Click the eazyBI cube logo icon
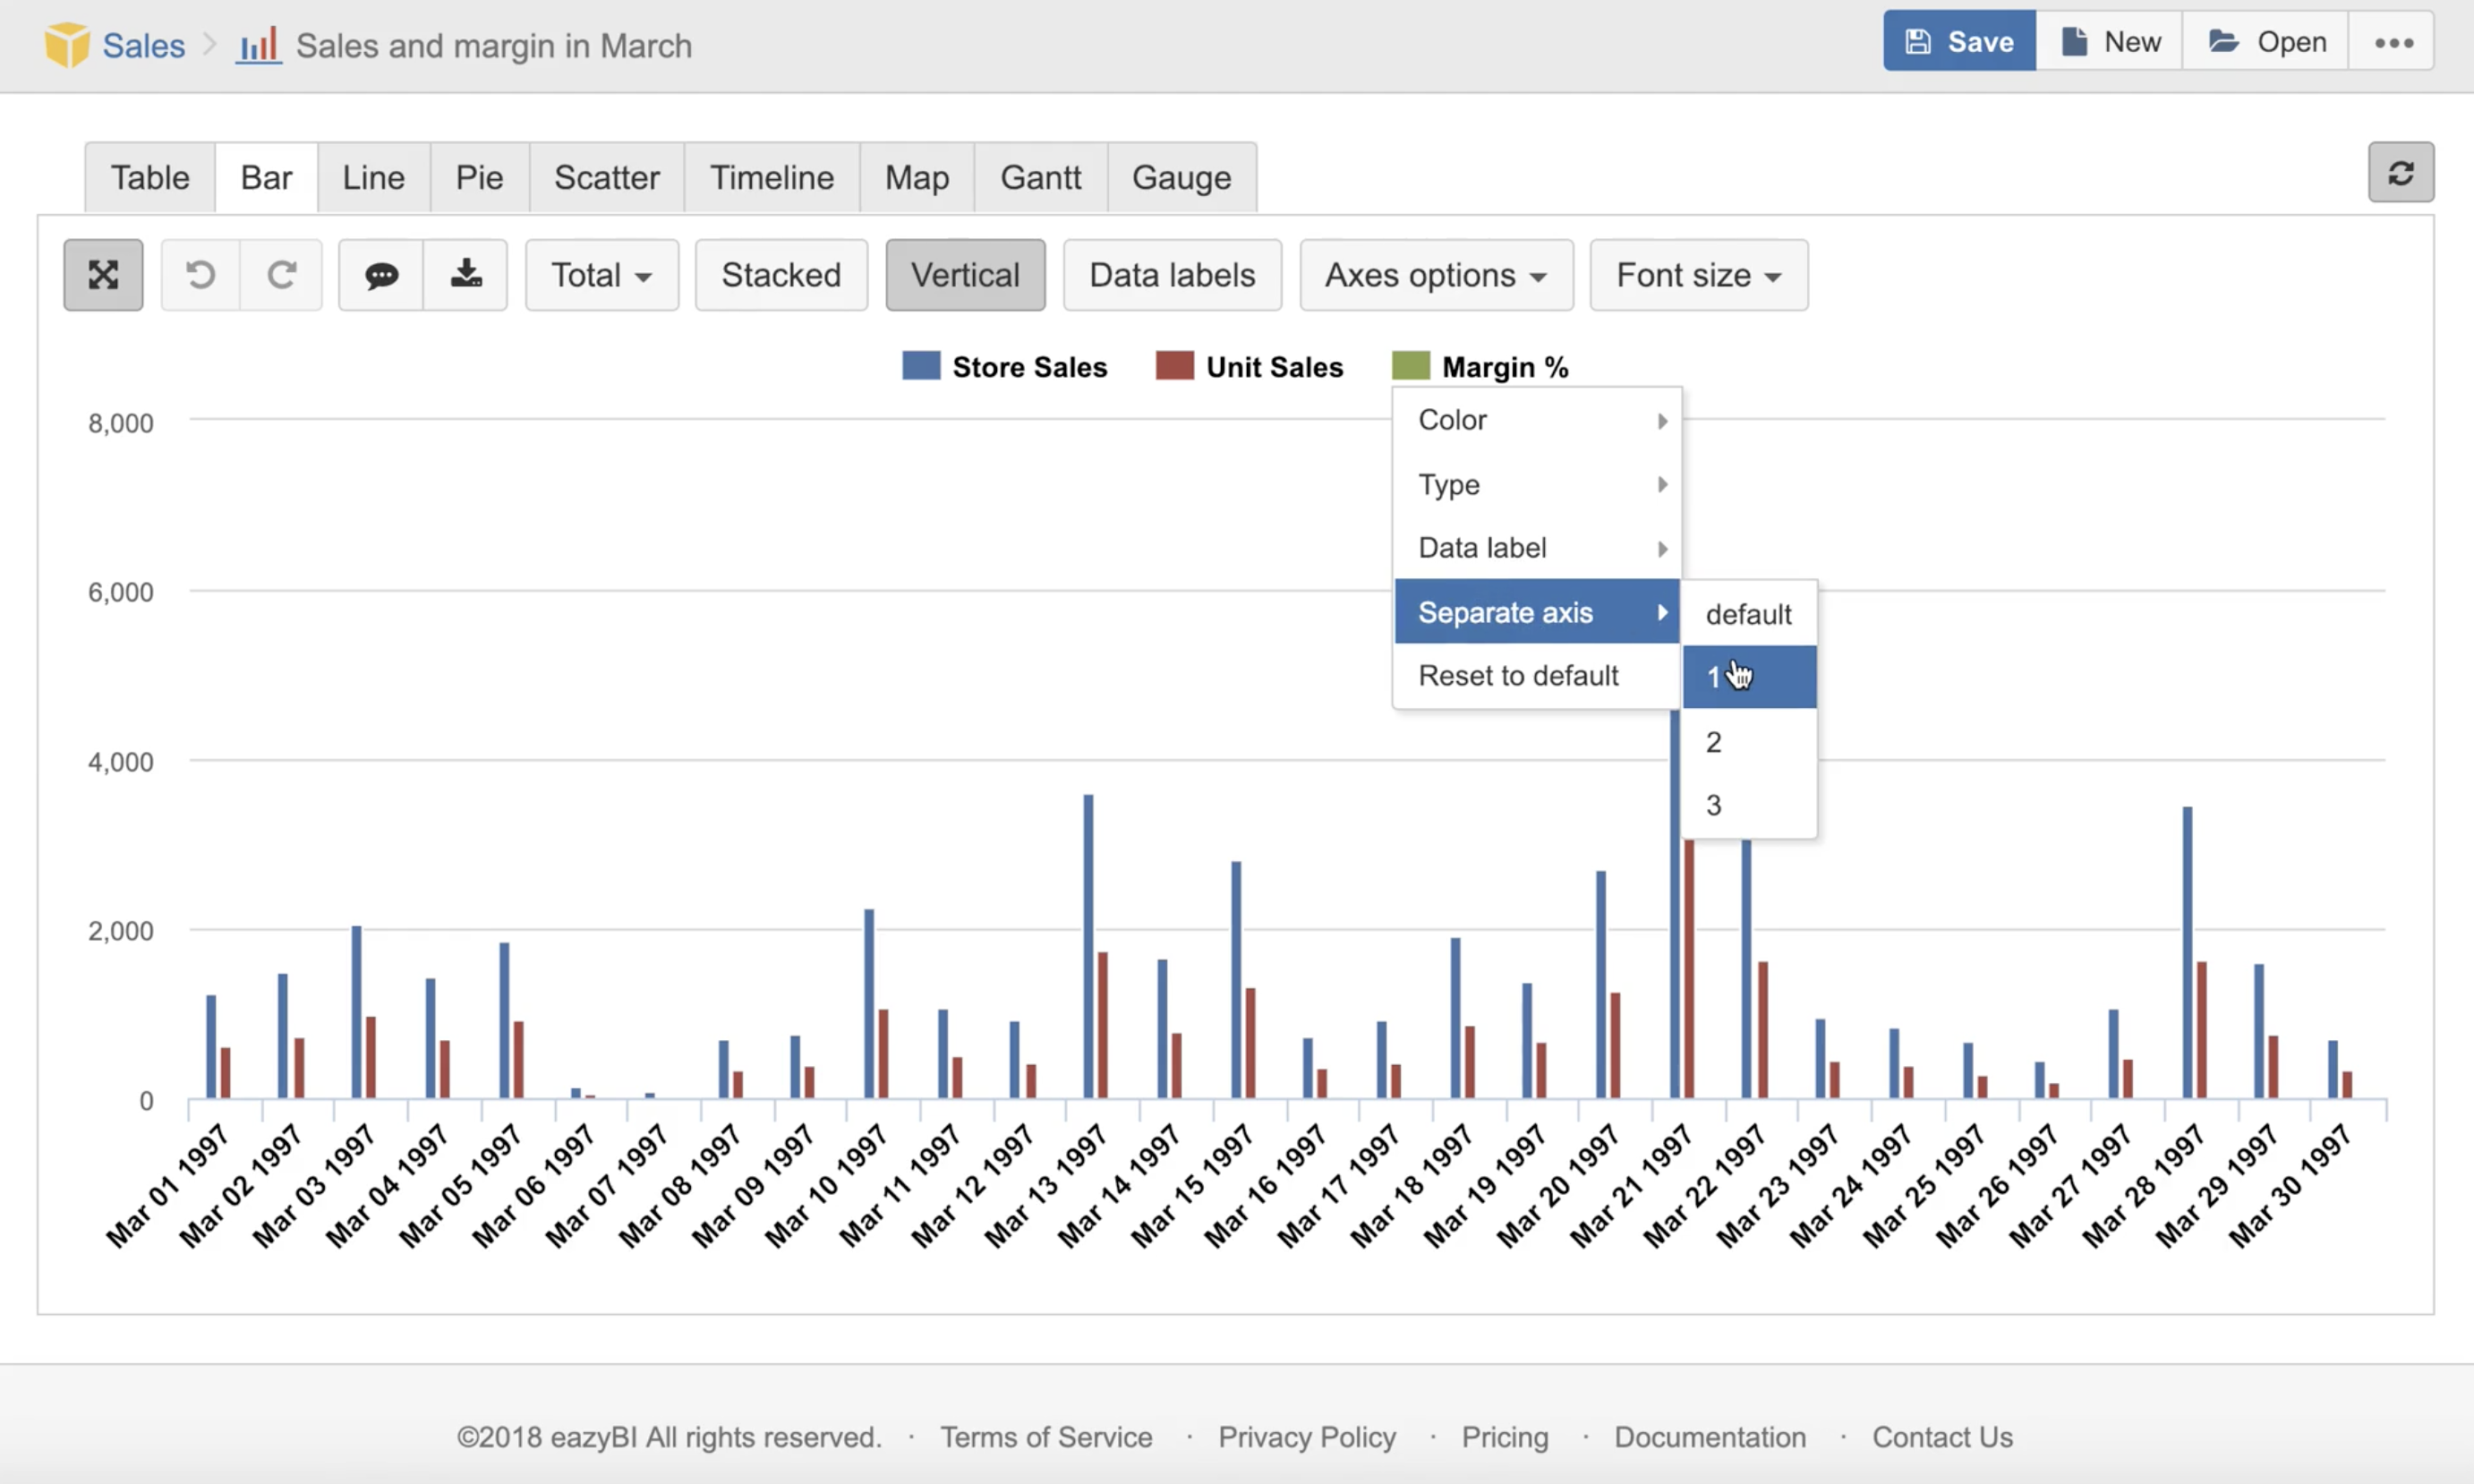This screenshot has width=2474, height=1484. 67,45
